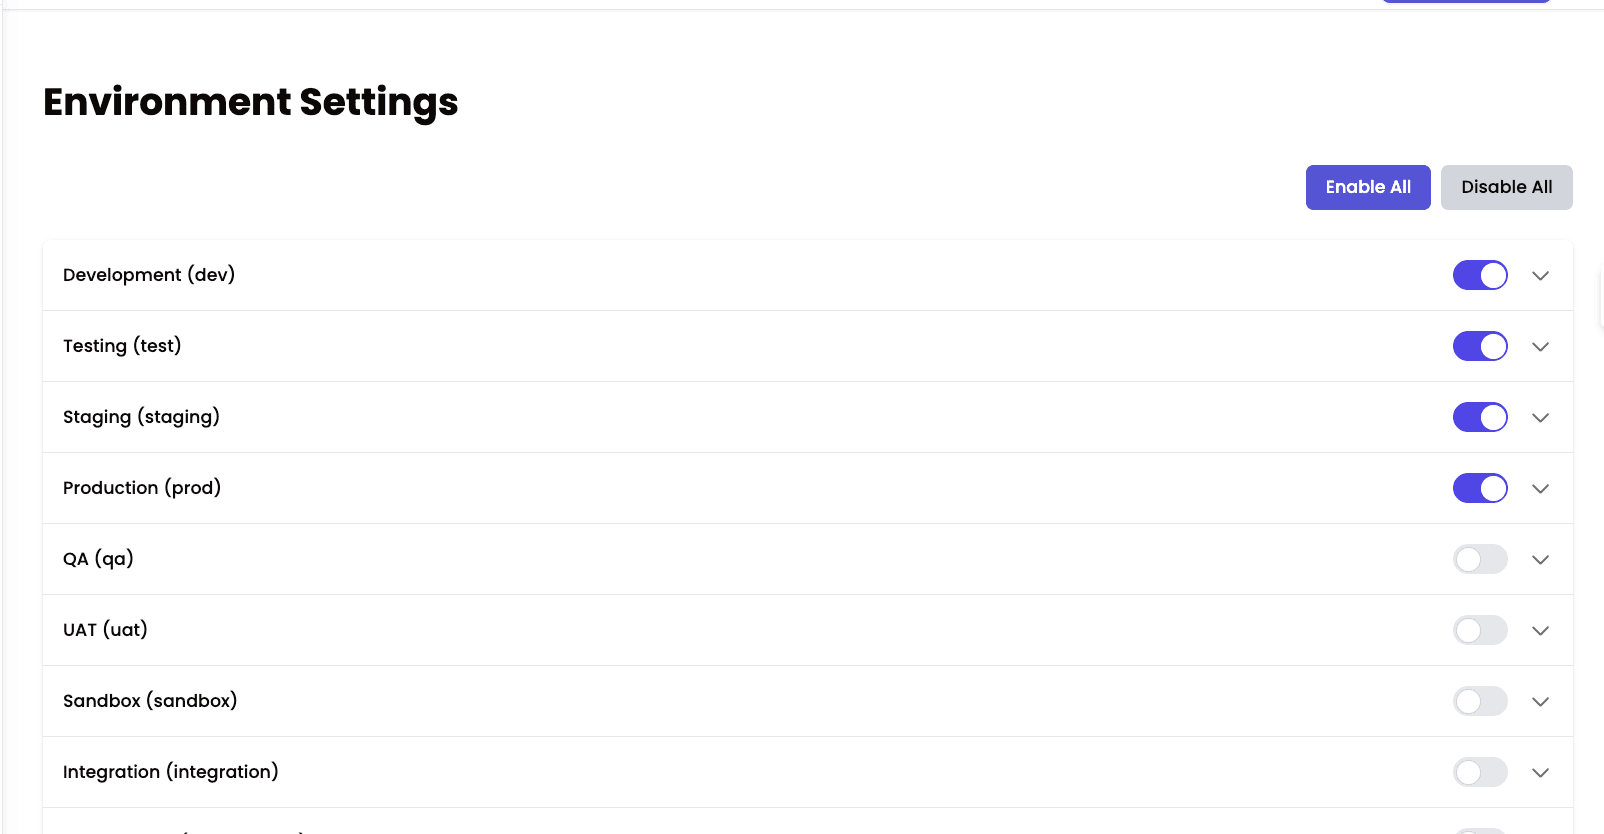Expand the Testing (test) chevron

pos(1540,347)
